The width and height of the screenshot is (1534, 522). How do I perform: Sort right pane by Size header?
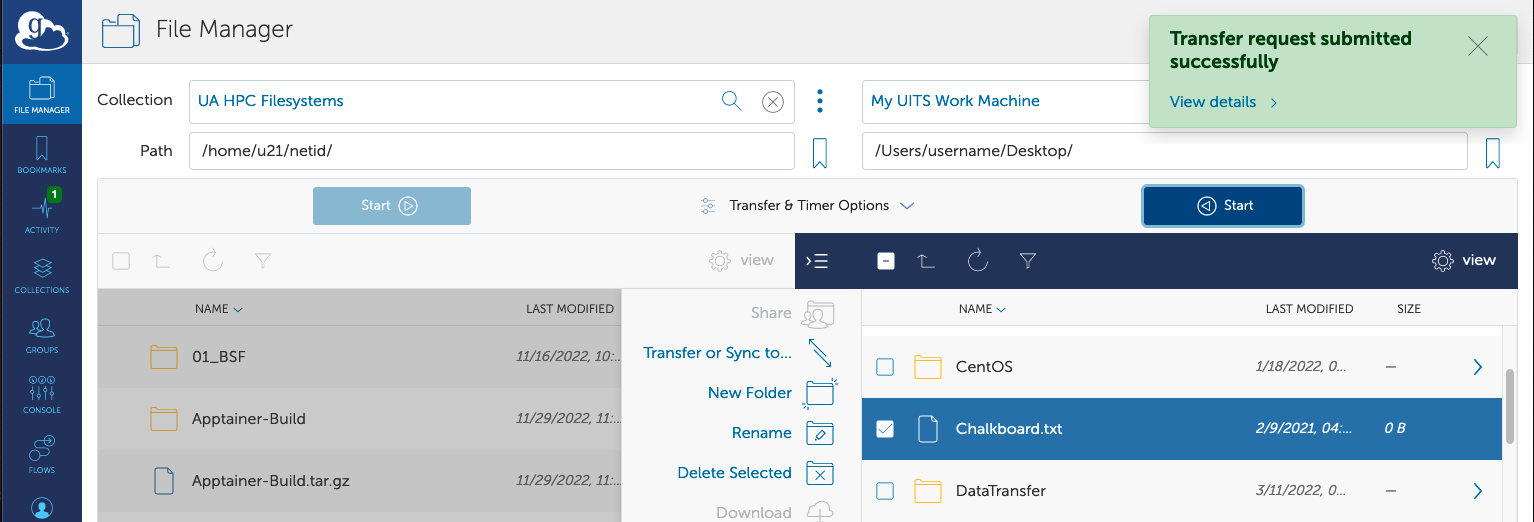point(1409,309)
